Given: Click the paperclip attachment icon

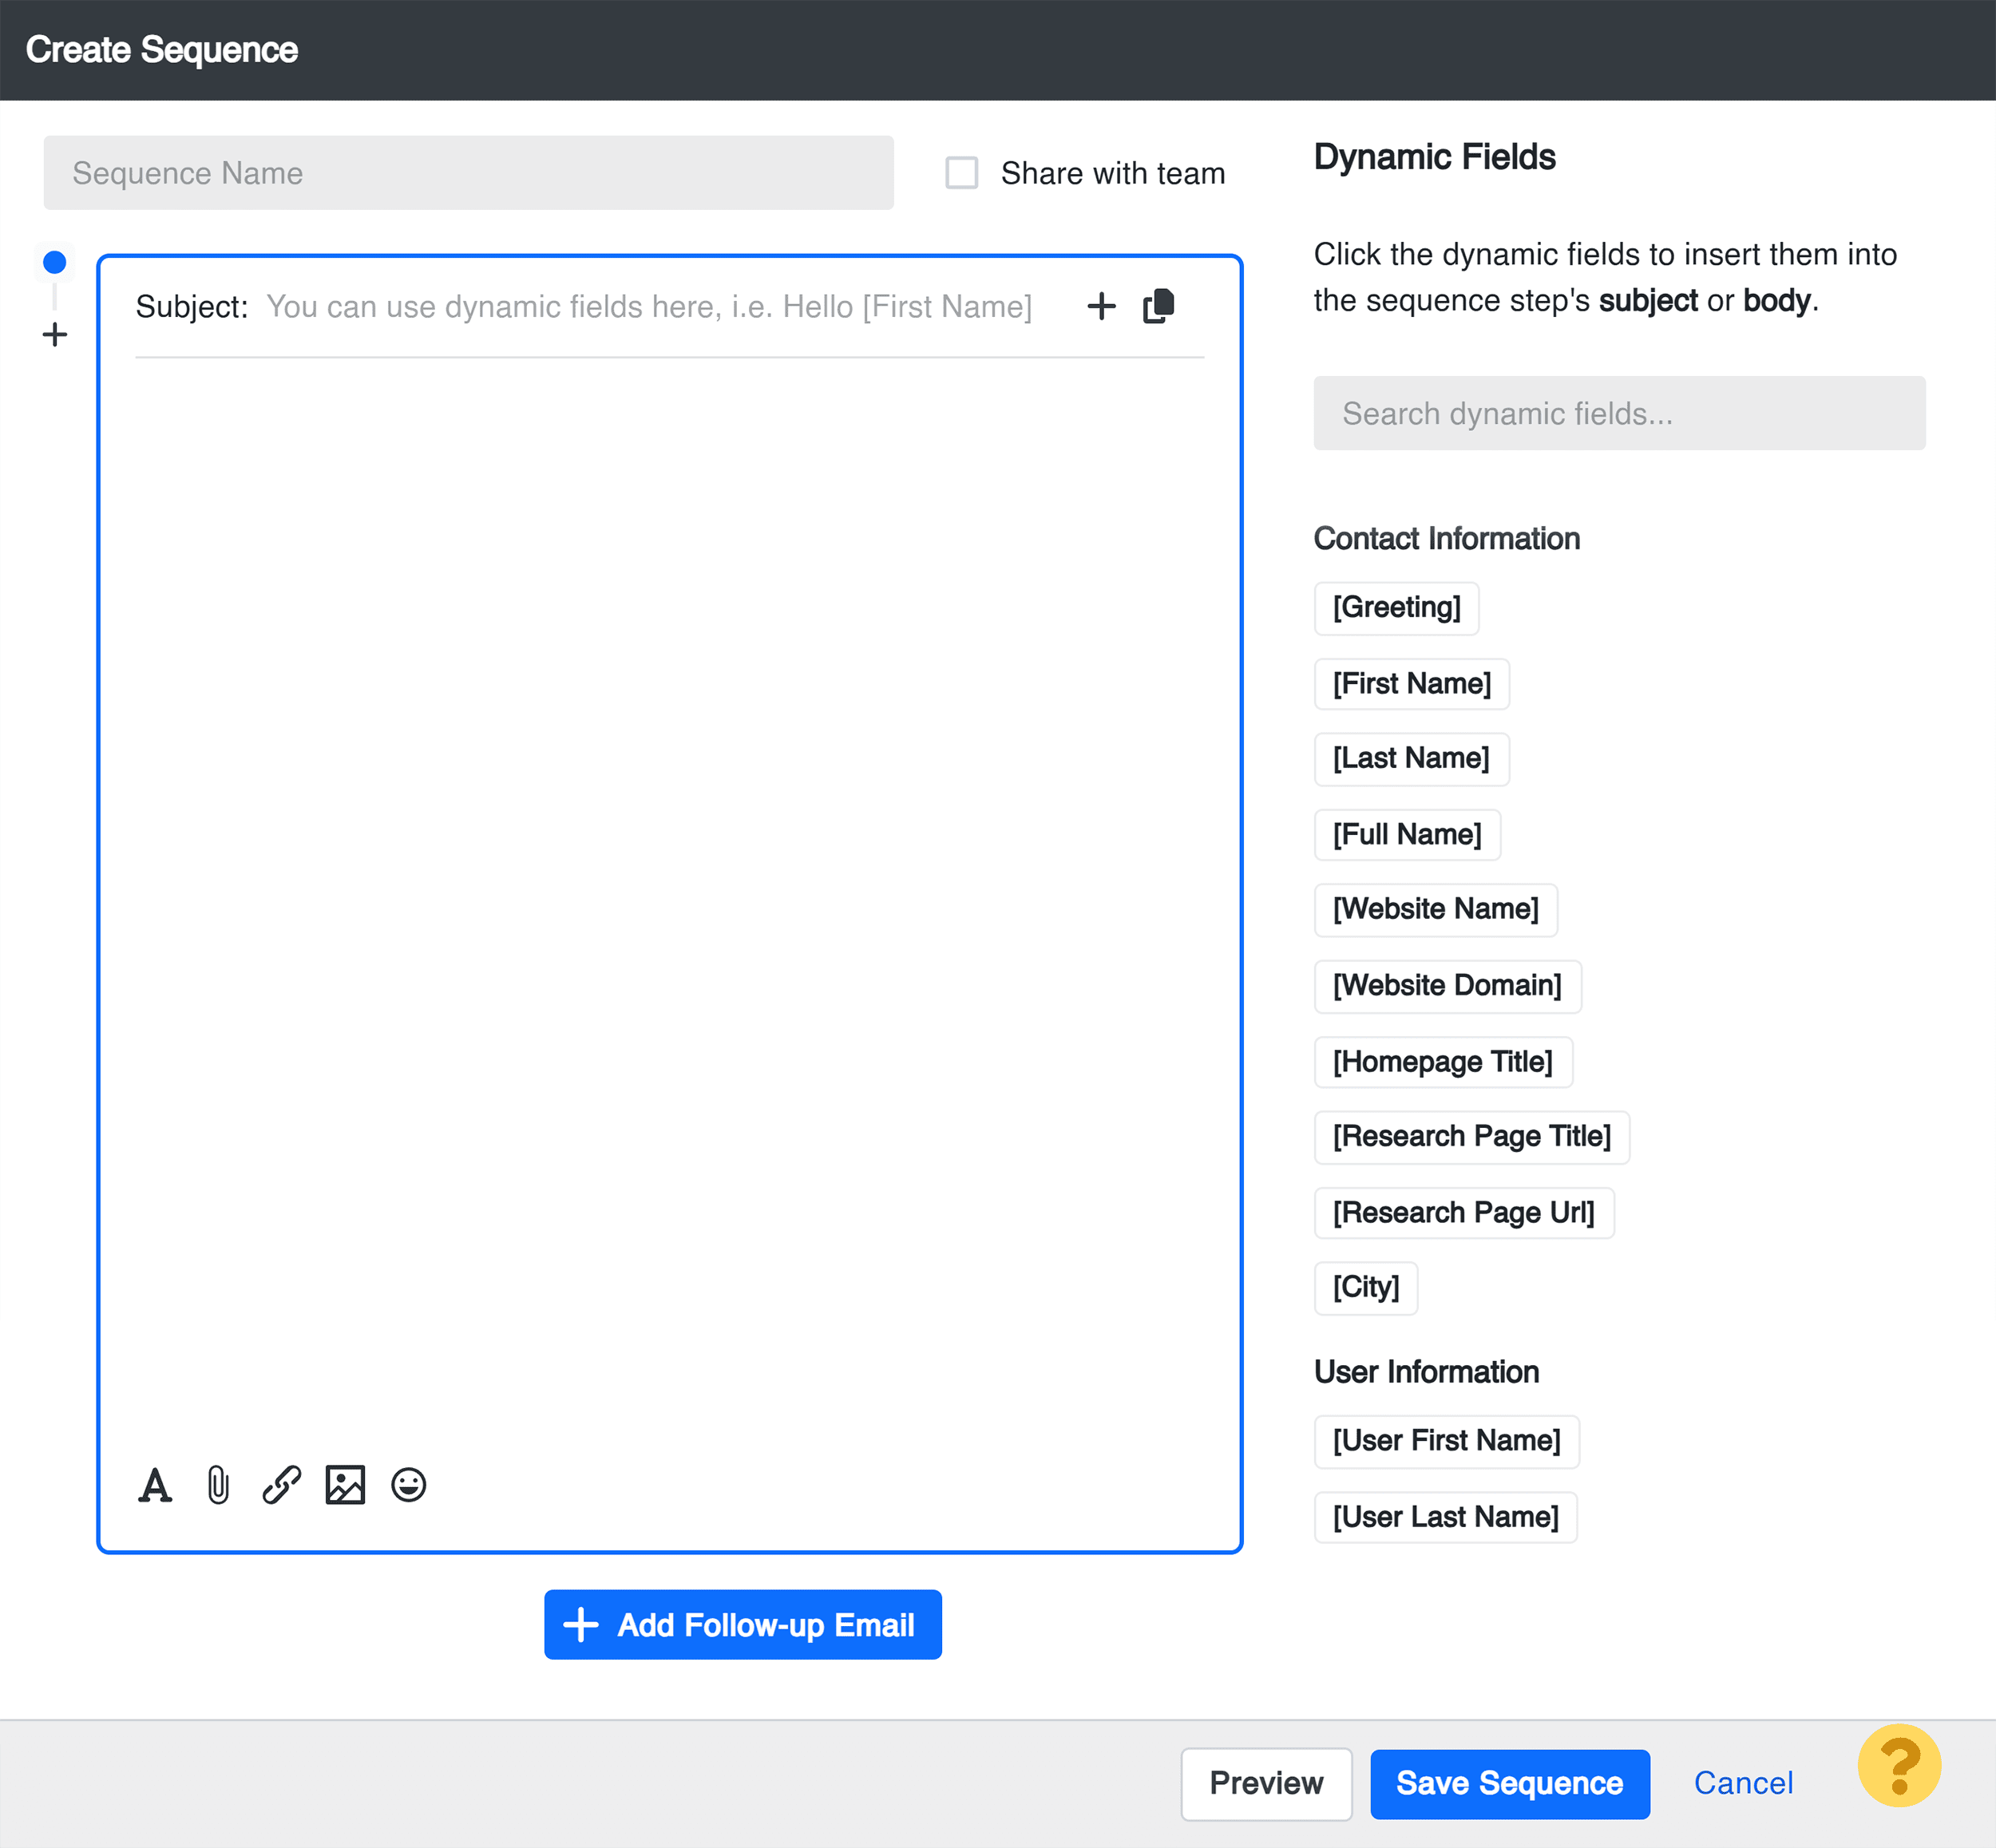Looking at the screenshot, I should tap(218, 1485).
